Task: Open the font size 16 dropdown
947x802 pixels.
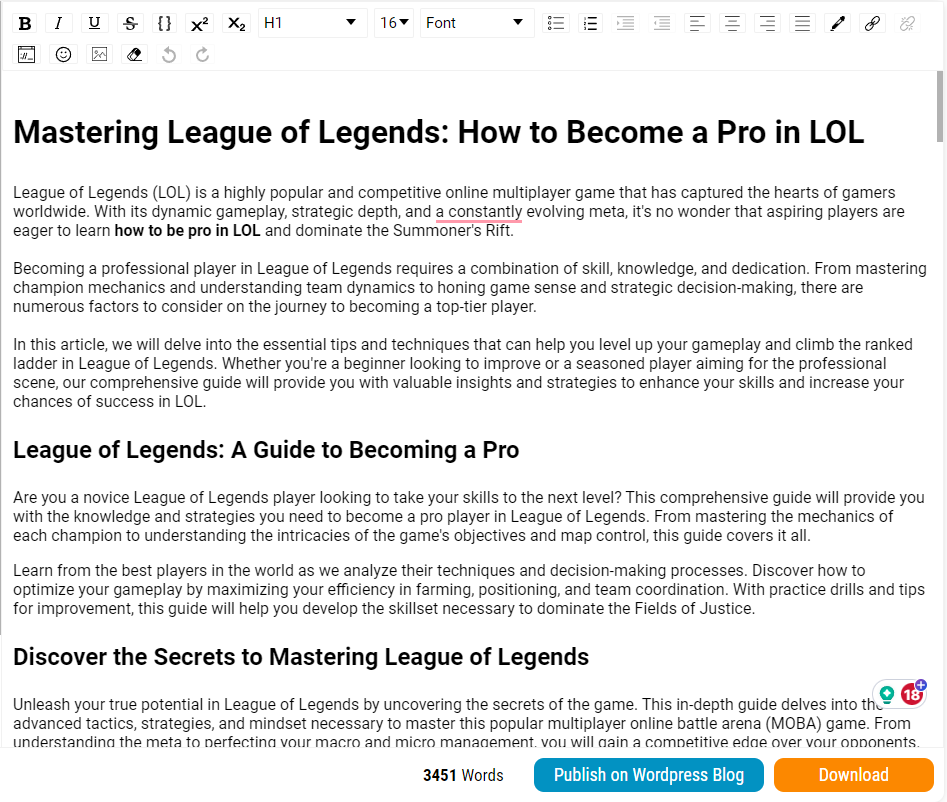Action: tap(394, 23)
